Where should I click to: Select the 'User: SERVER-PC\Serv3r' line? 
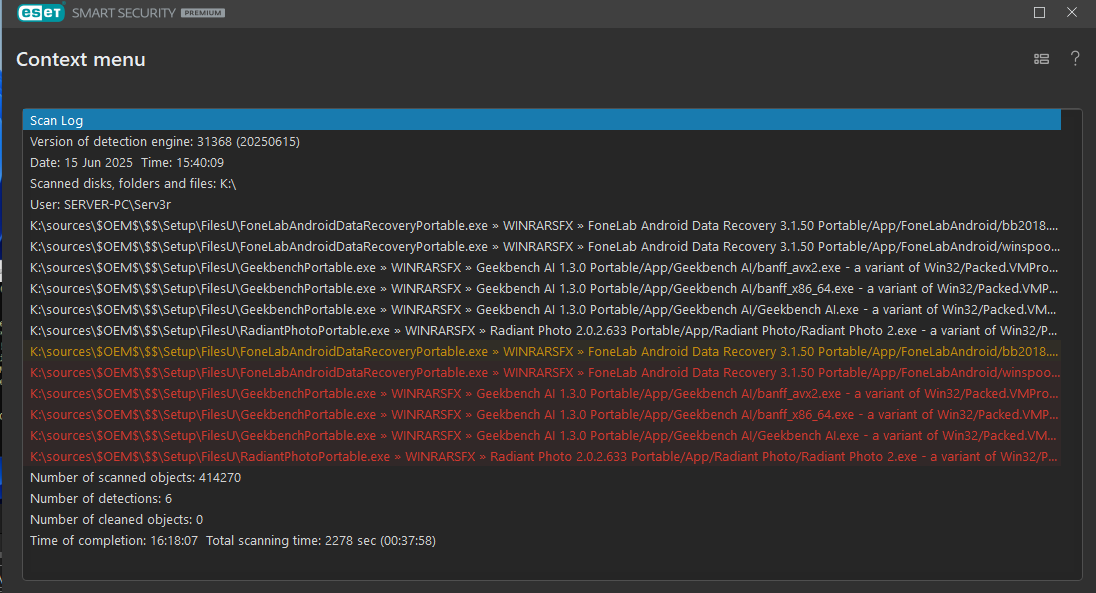coord(542,204)
